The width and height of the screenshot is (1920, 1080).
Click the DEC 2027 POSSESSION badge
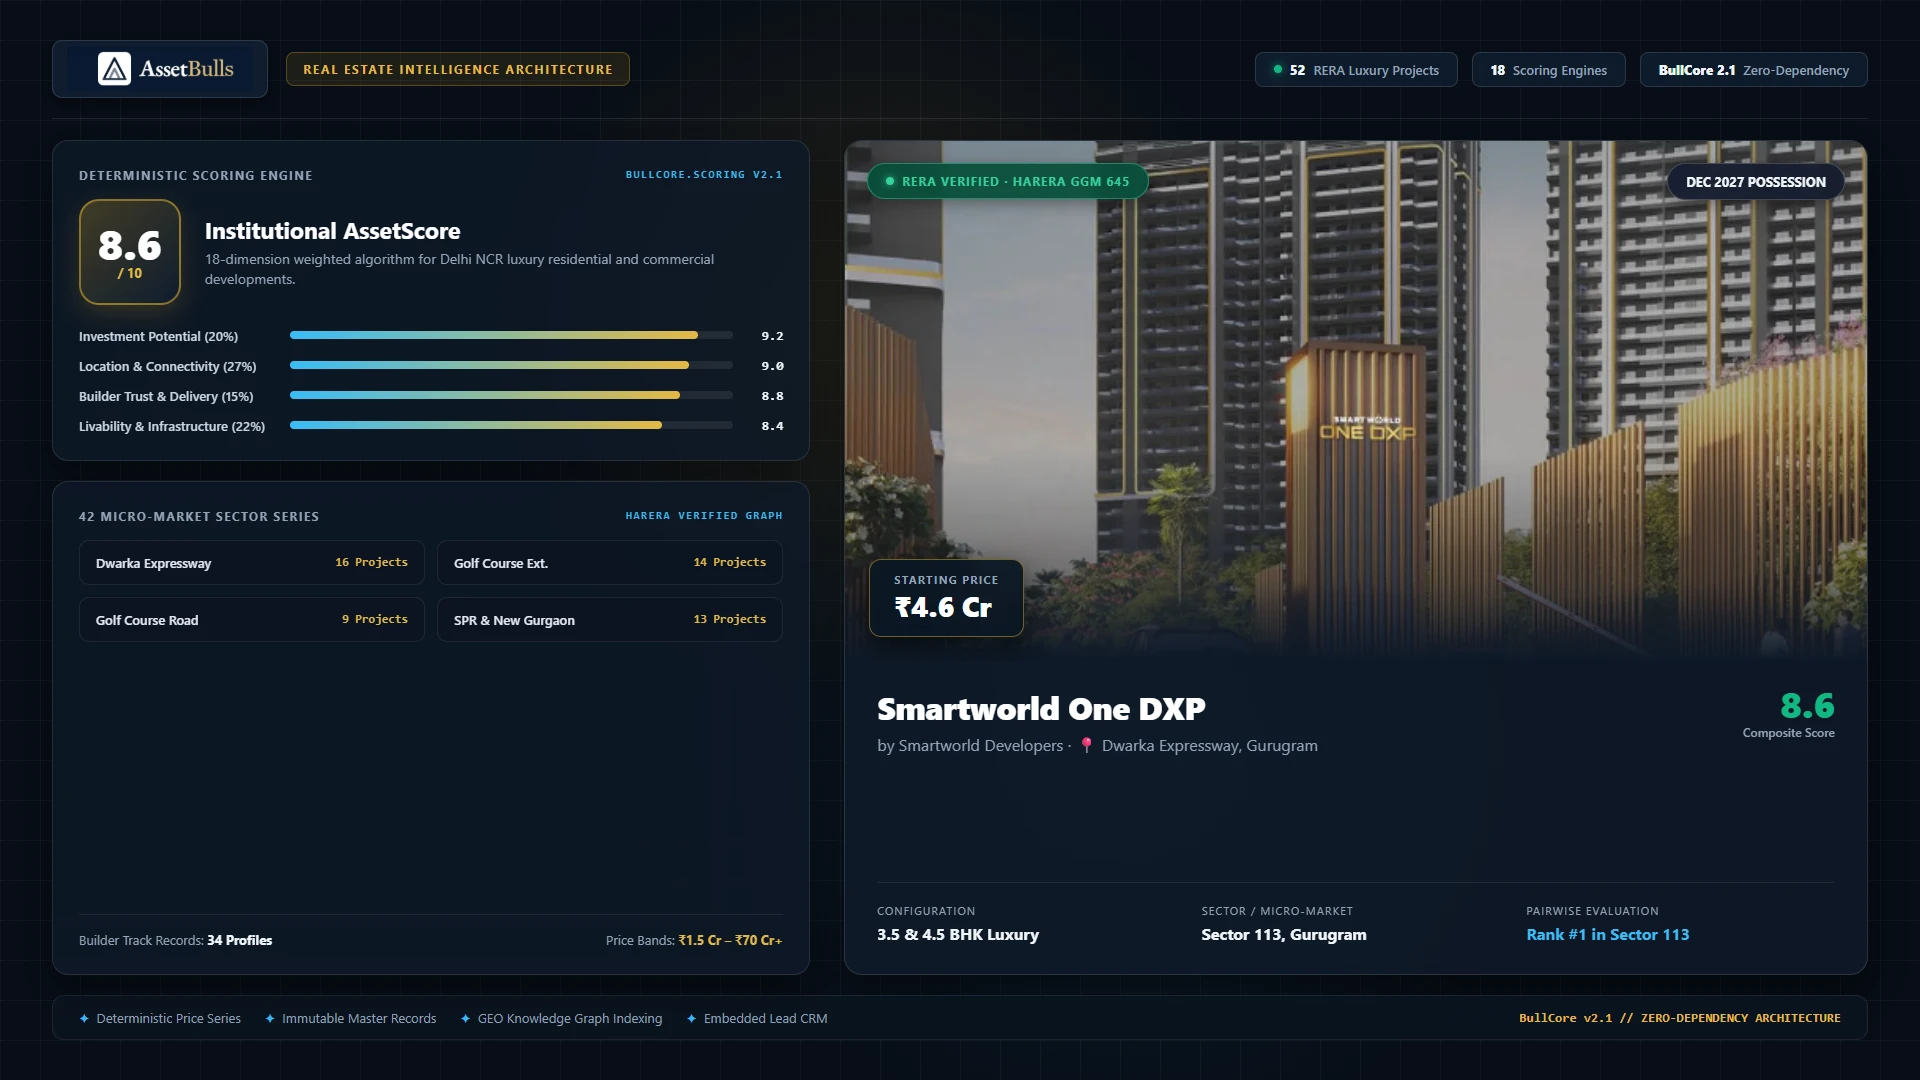1756,182
